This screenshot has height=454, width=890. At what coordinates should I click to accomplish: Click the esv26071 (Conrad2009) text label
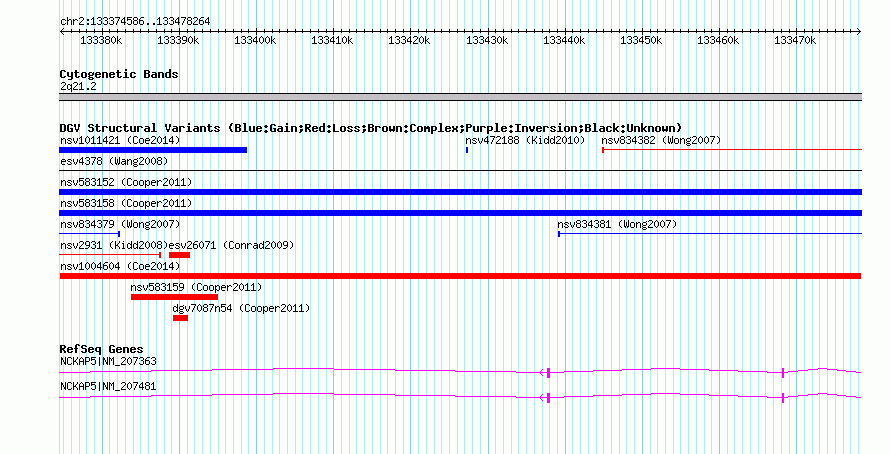tap(232, 245)
